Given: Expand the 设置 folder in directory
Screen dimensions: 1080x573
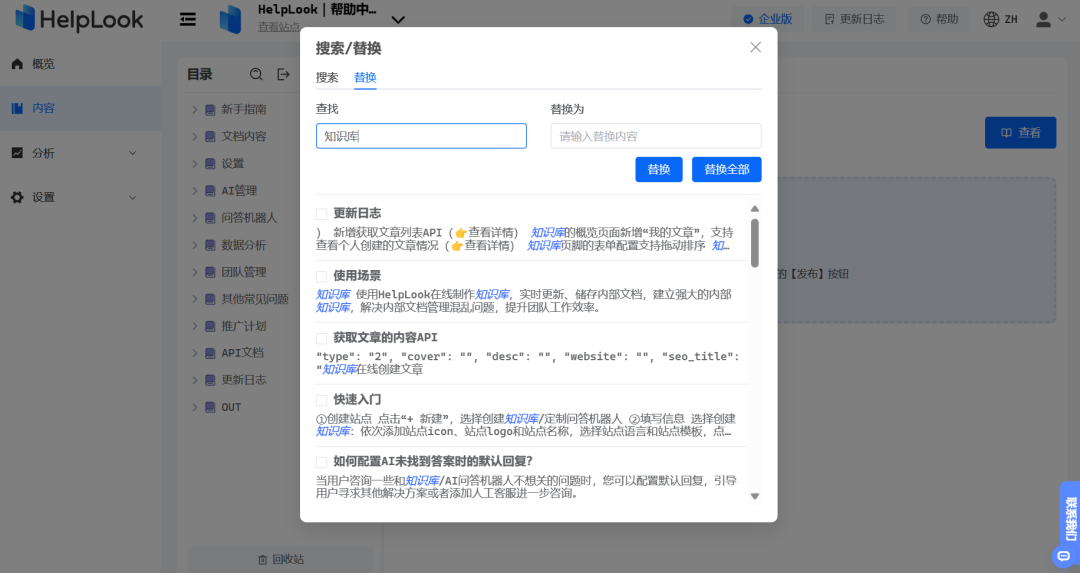Looking at the screenshot, I should 194,164.
